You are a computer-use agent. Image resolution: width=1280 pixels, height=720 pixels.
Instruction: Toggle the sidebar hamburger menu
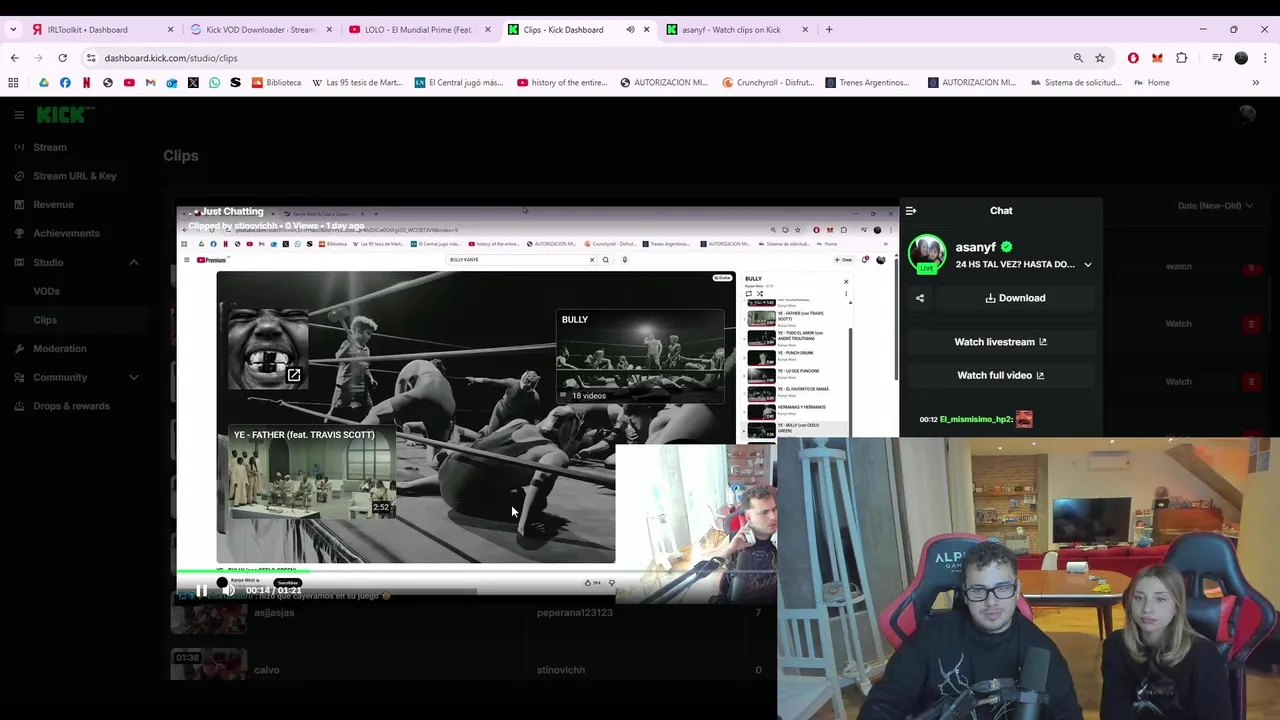pos(19,115)
